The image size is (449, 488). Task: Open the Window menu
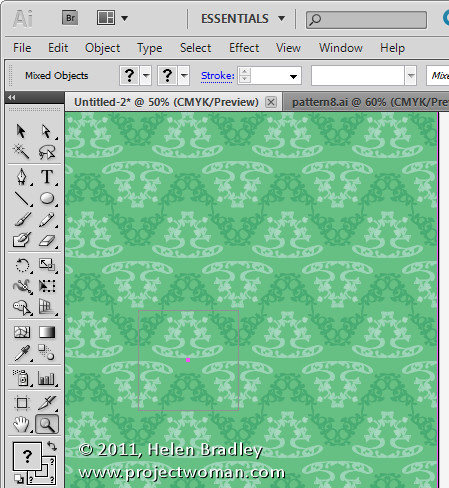tap(341, 48)
